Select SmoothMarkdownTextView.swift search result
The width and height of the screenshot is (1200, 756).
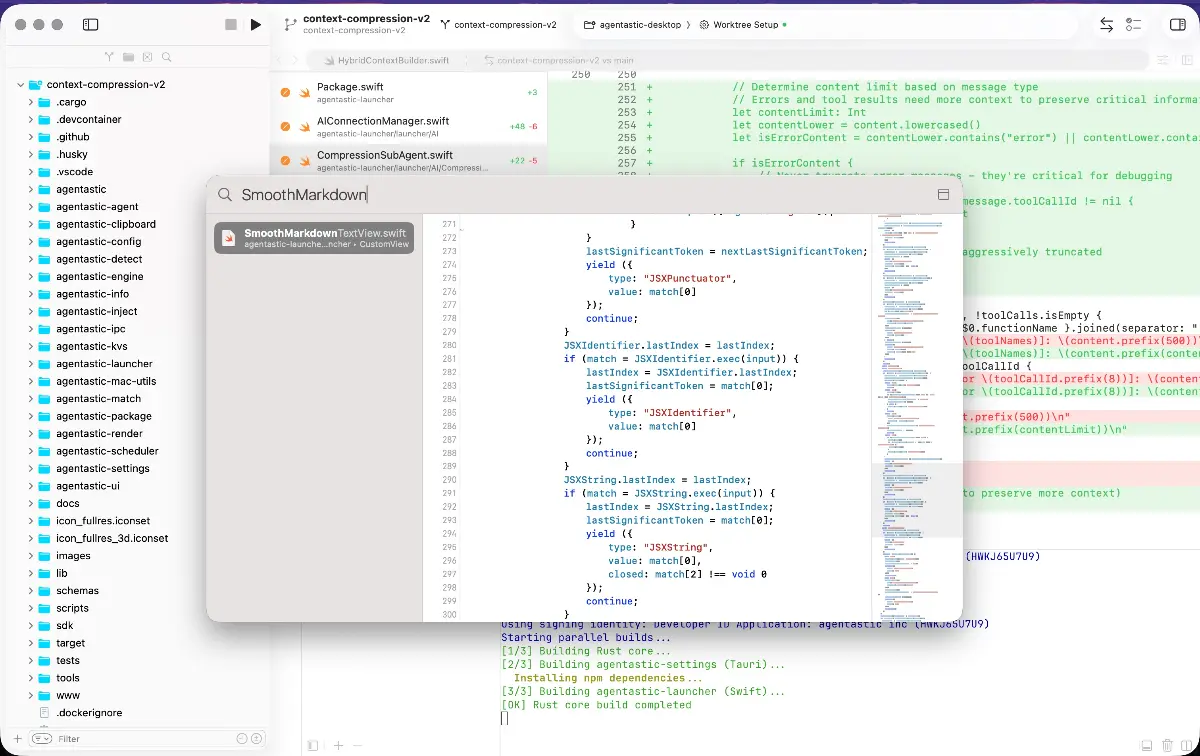point(314,238)
